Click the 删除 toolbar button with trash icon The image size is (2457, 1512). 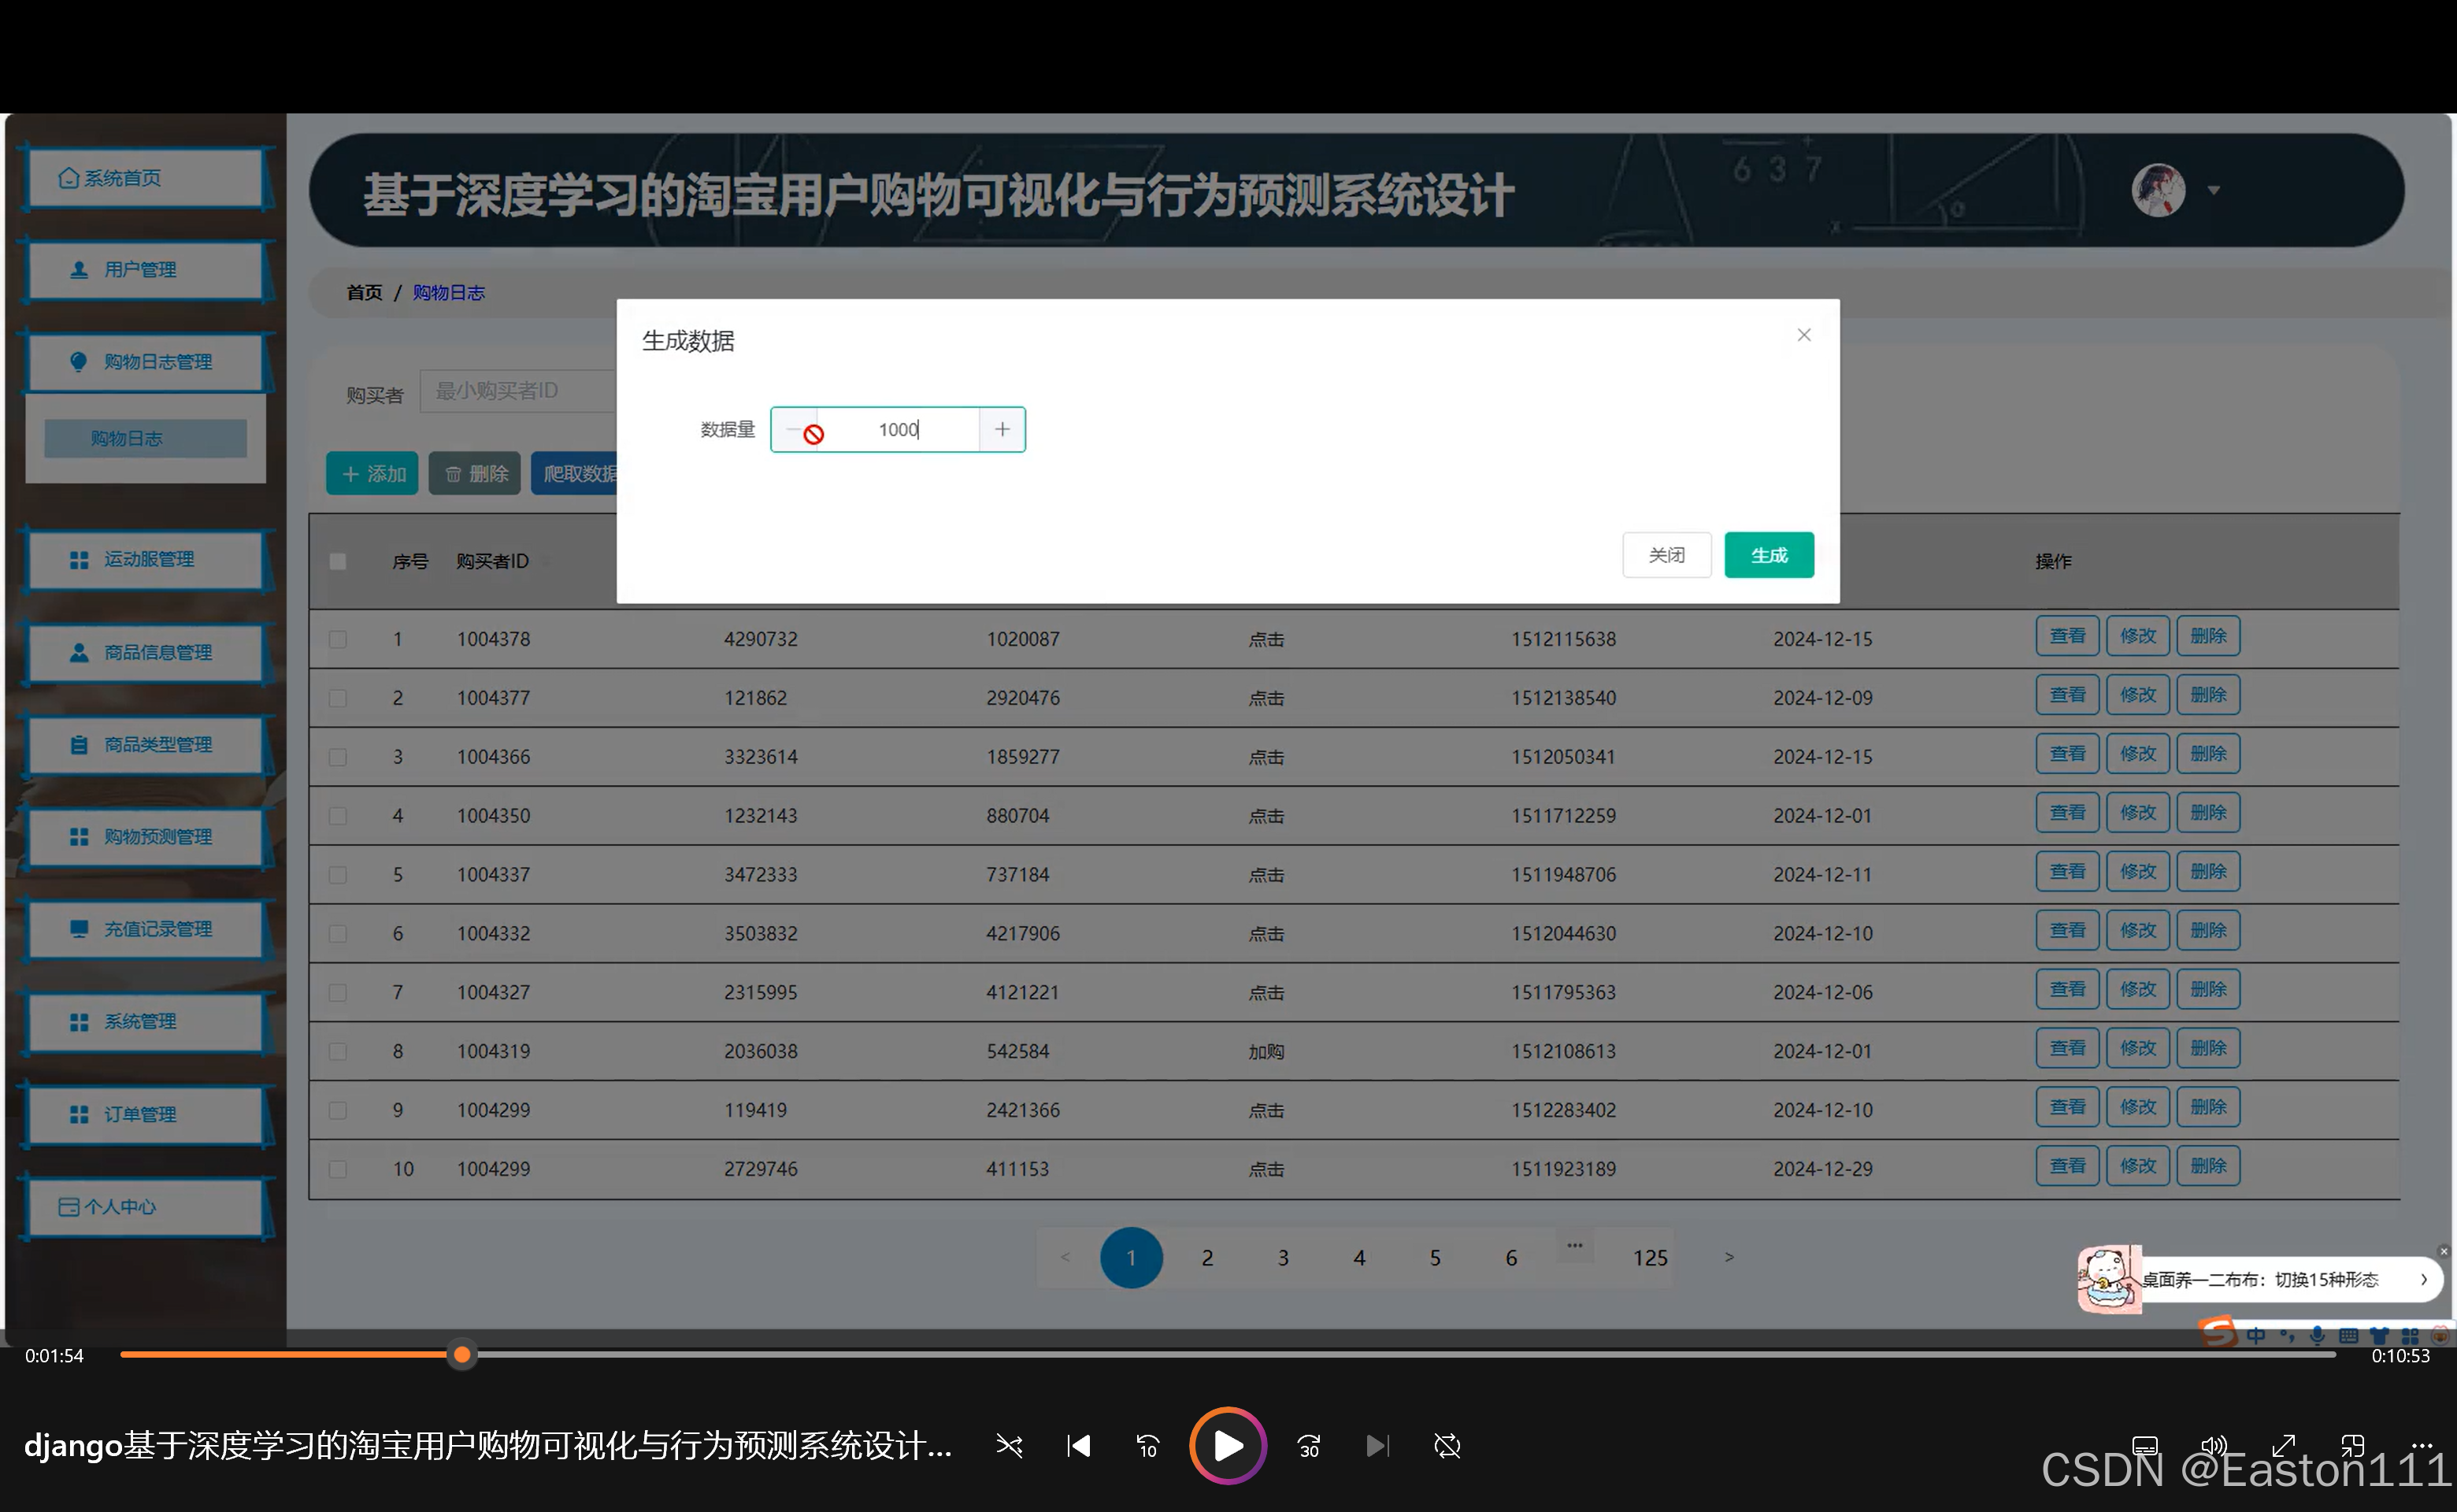click(475, 473)
